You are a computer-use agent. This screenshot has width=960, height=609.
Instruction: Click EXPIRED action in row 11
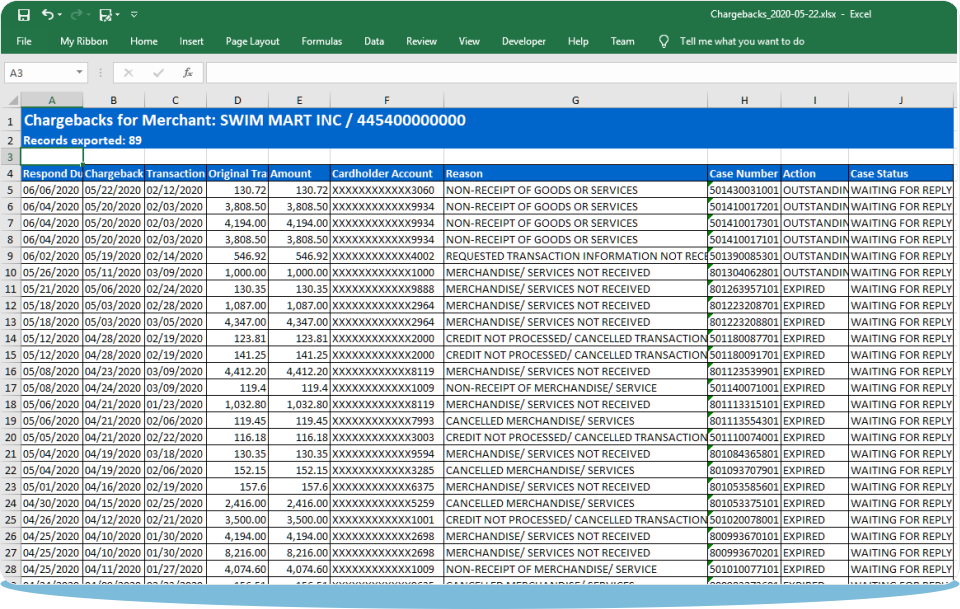(x=815, y=290)
